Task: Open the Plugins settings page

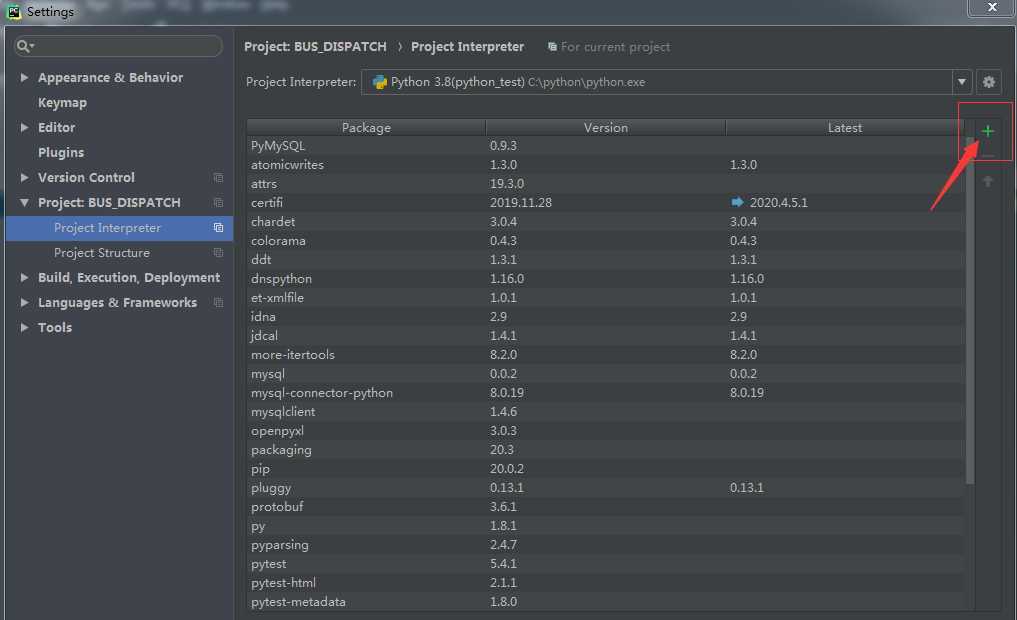Action: point(61,152)
